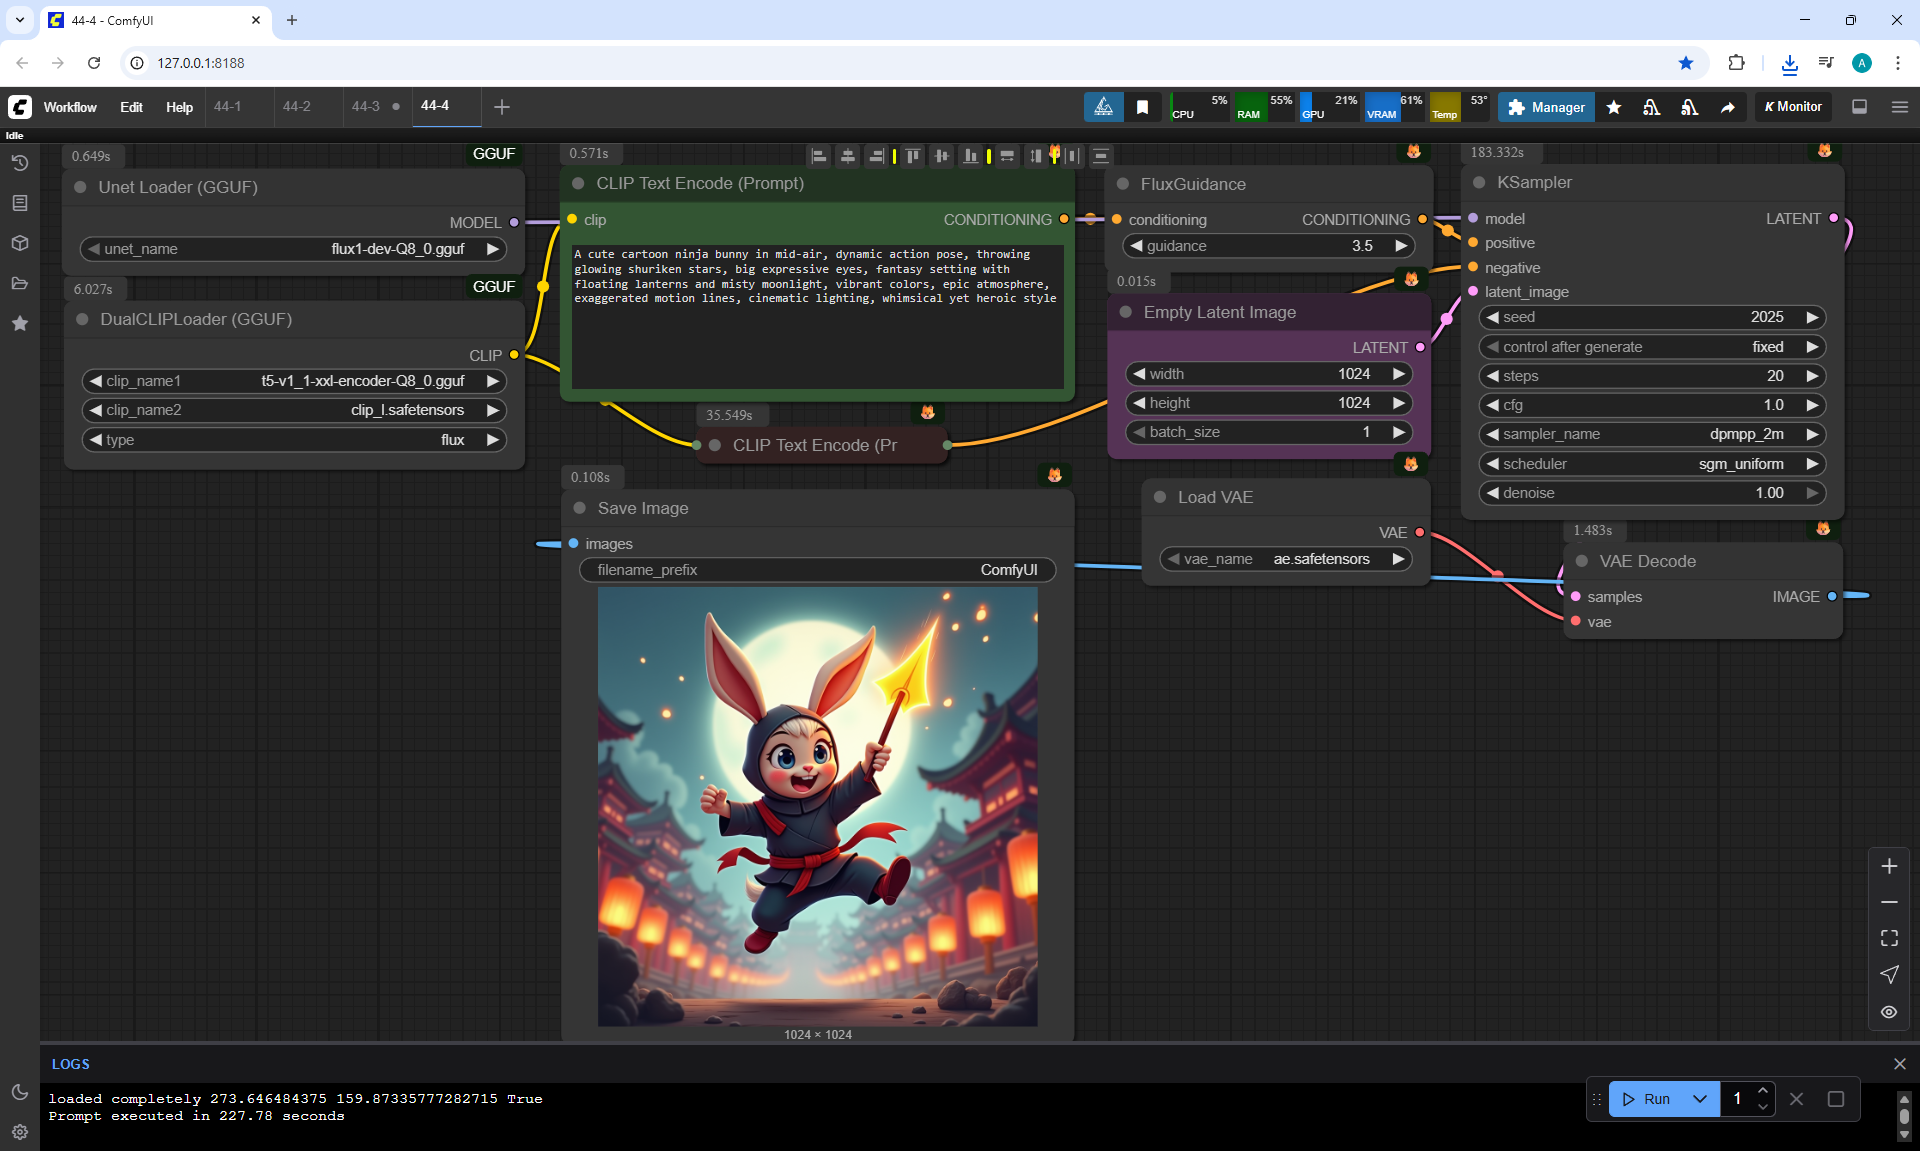Click the share arrow toolbar icon

pyautogui.click(x=1728, y=107)
